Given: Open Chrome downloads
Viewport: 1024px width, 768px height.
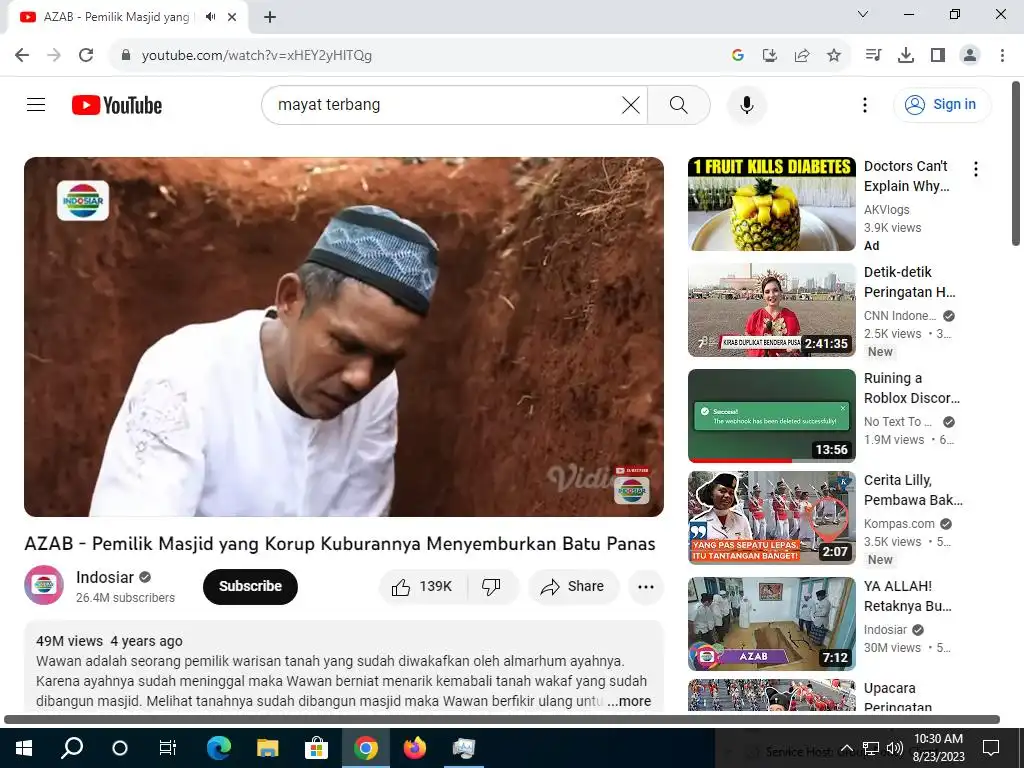Looking at the screenshot, I should (x=906, y=55).
